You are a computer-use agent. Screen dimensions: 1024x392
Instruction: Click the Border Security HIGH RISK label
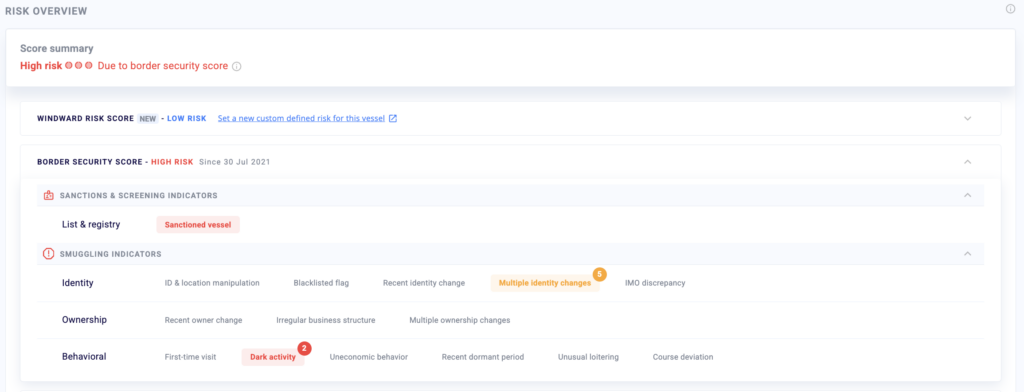pos(172,161)
